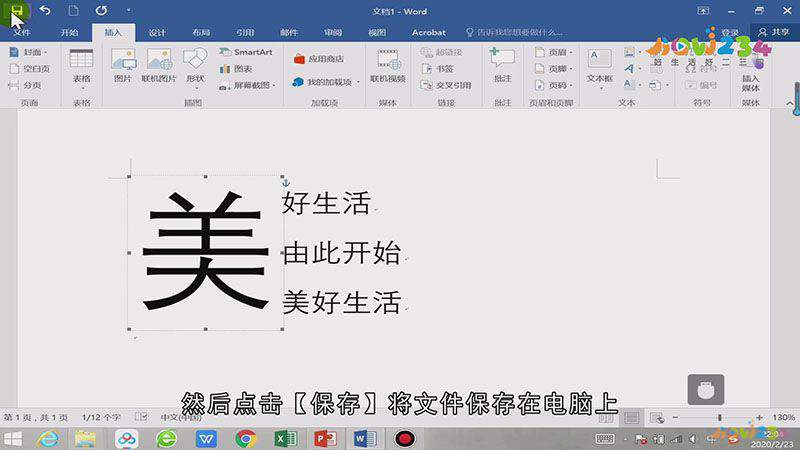The width and height of the screenshot is (800, 450).
Task: Add a comment with 批注
Action: [503, 65]
